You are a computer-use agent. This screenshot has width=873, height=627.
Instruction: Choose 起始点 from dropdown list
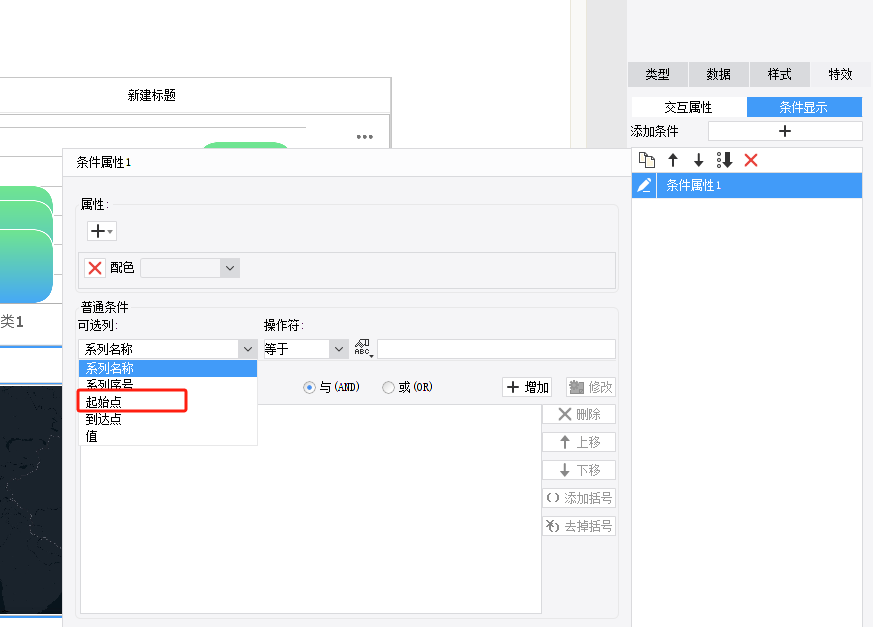tap(168, 401)
